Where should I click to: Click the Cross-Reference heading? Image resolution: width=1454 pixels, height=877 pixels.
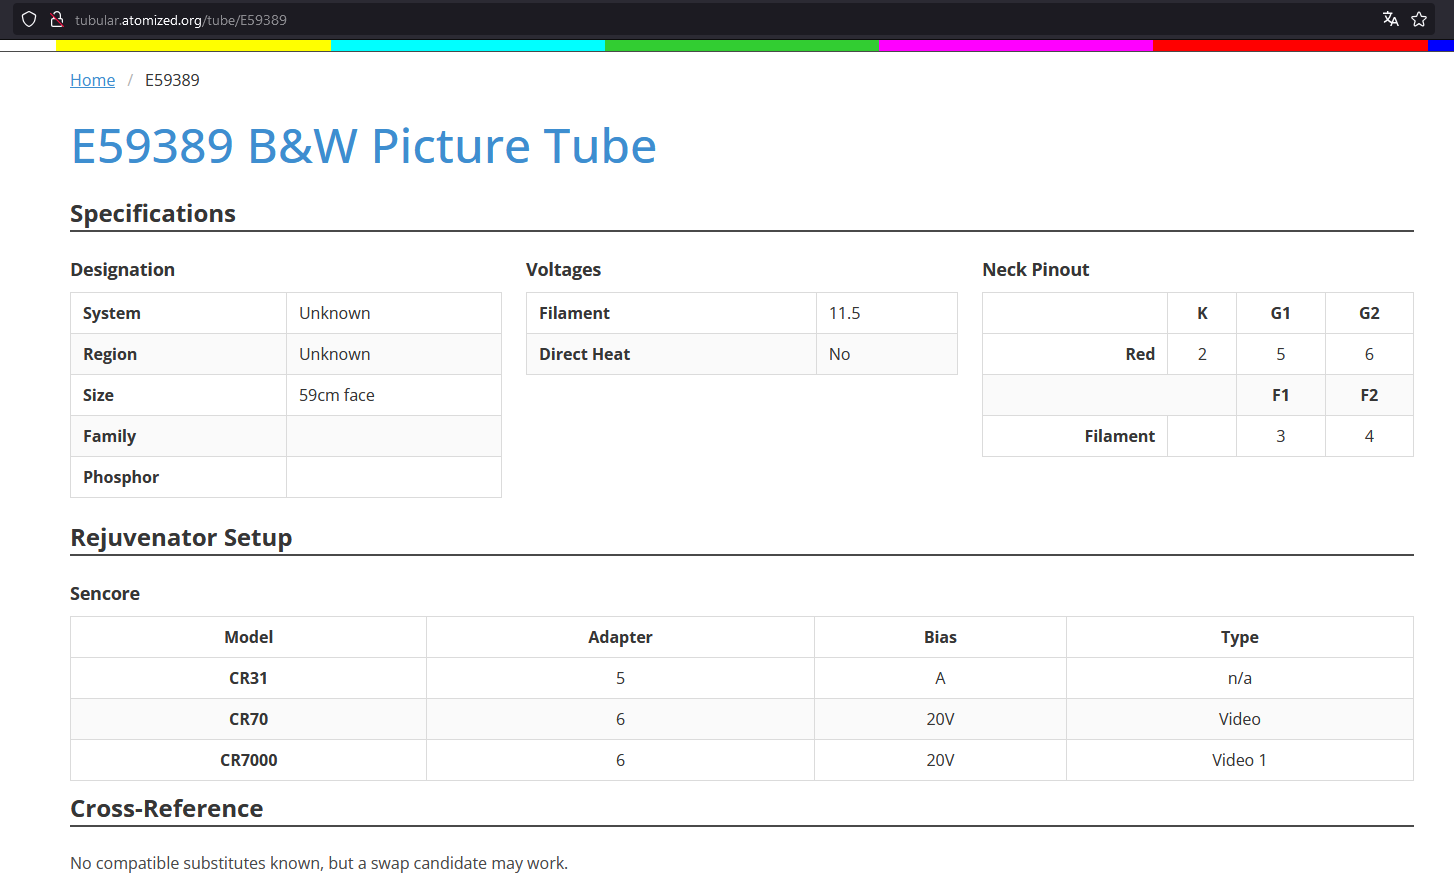166,809
